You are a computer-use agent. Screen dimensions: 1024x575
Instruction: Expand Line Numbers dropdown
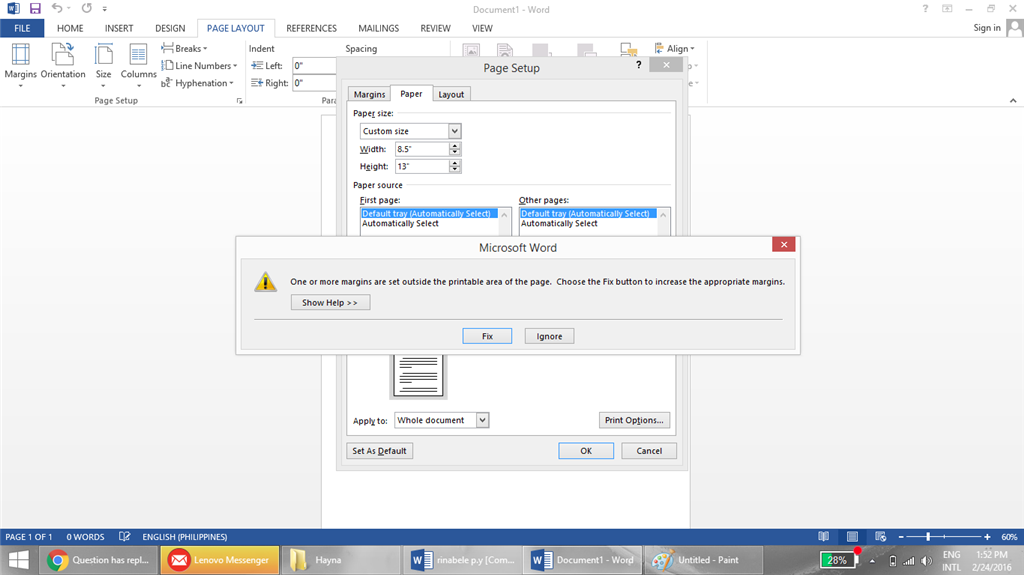199,65
